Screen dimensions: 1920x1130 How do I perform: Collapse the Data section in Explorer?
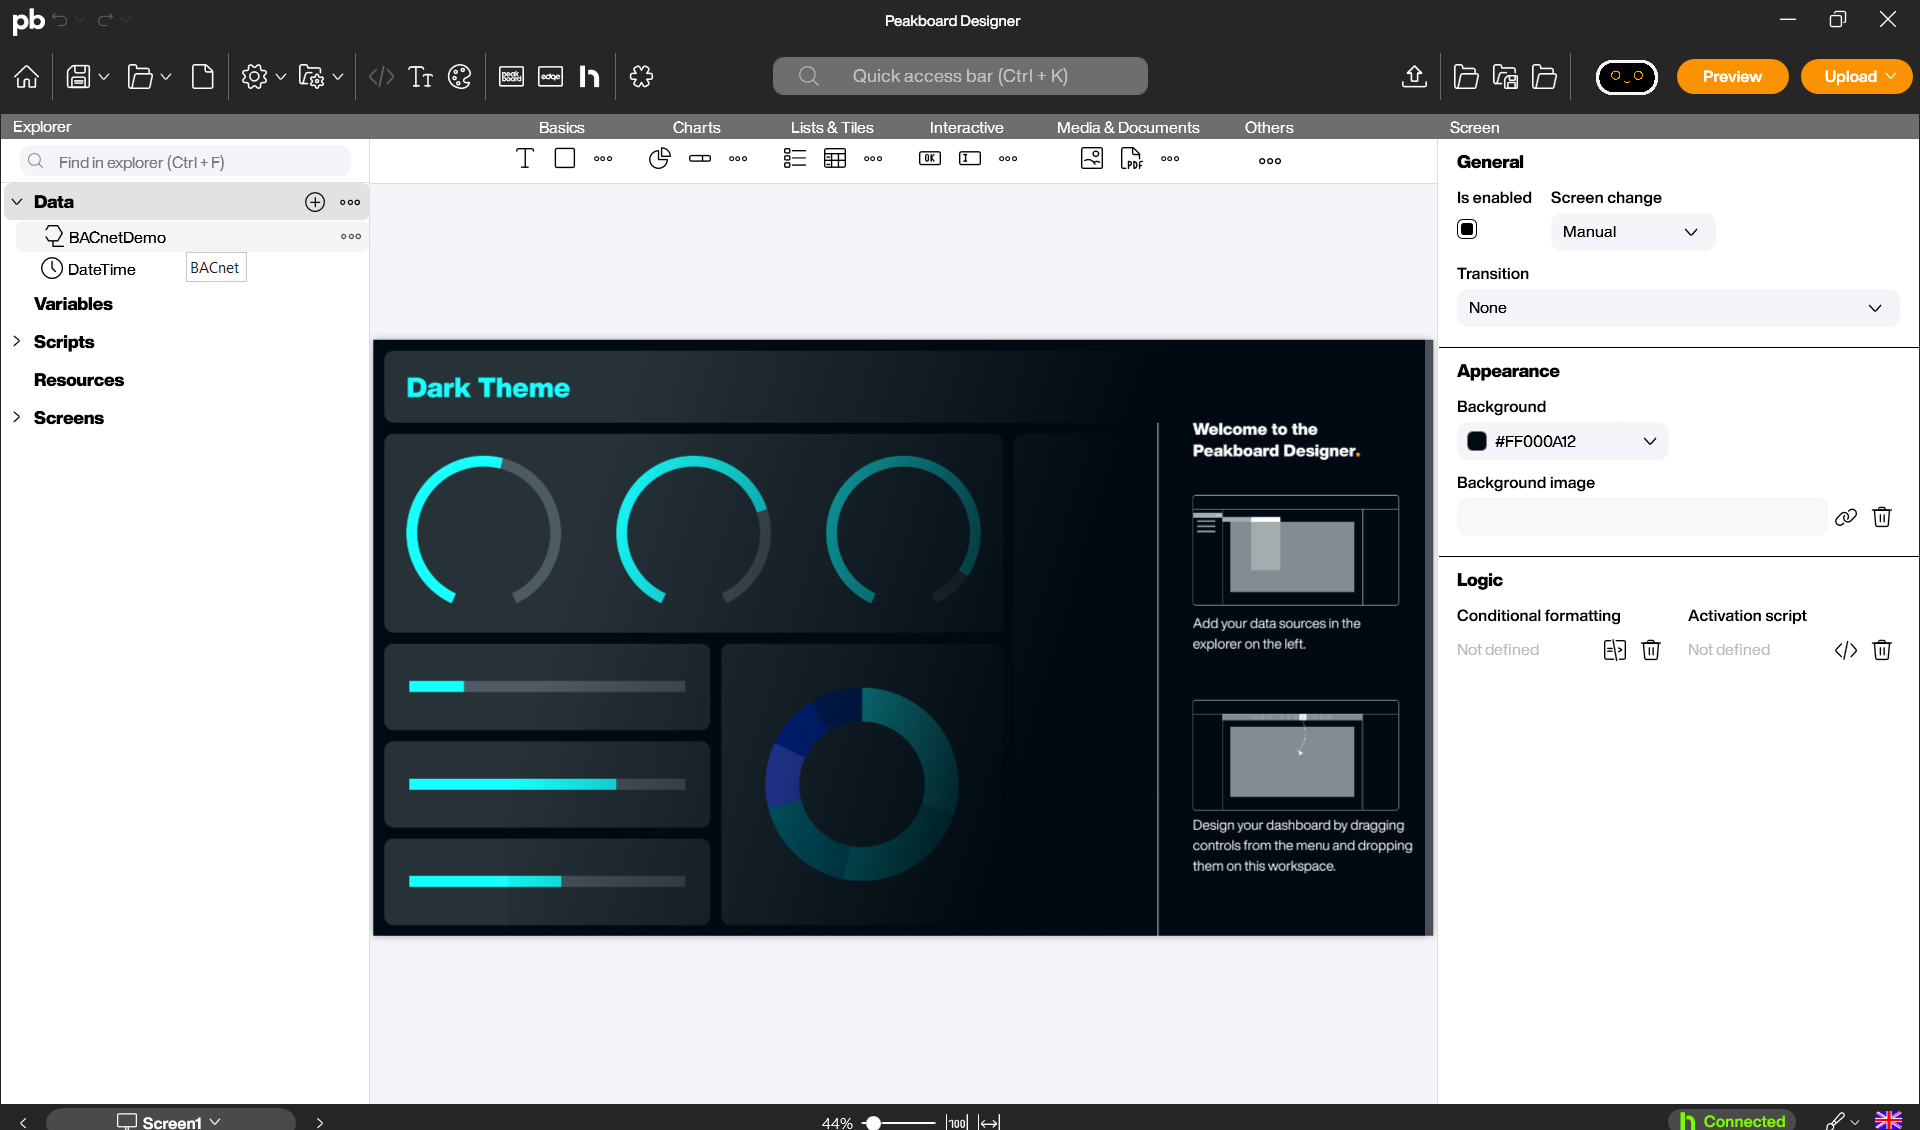pyautogui.click(x=17, y=202)
